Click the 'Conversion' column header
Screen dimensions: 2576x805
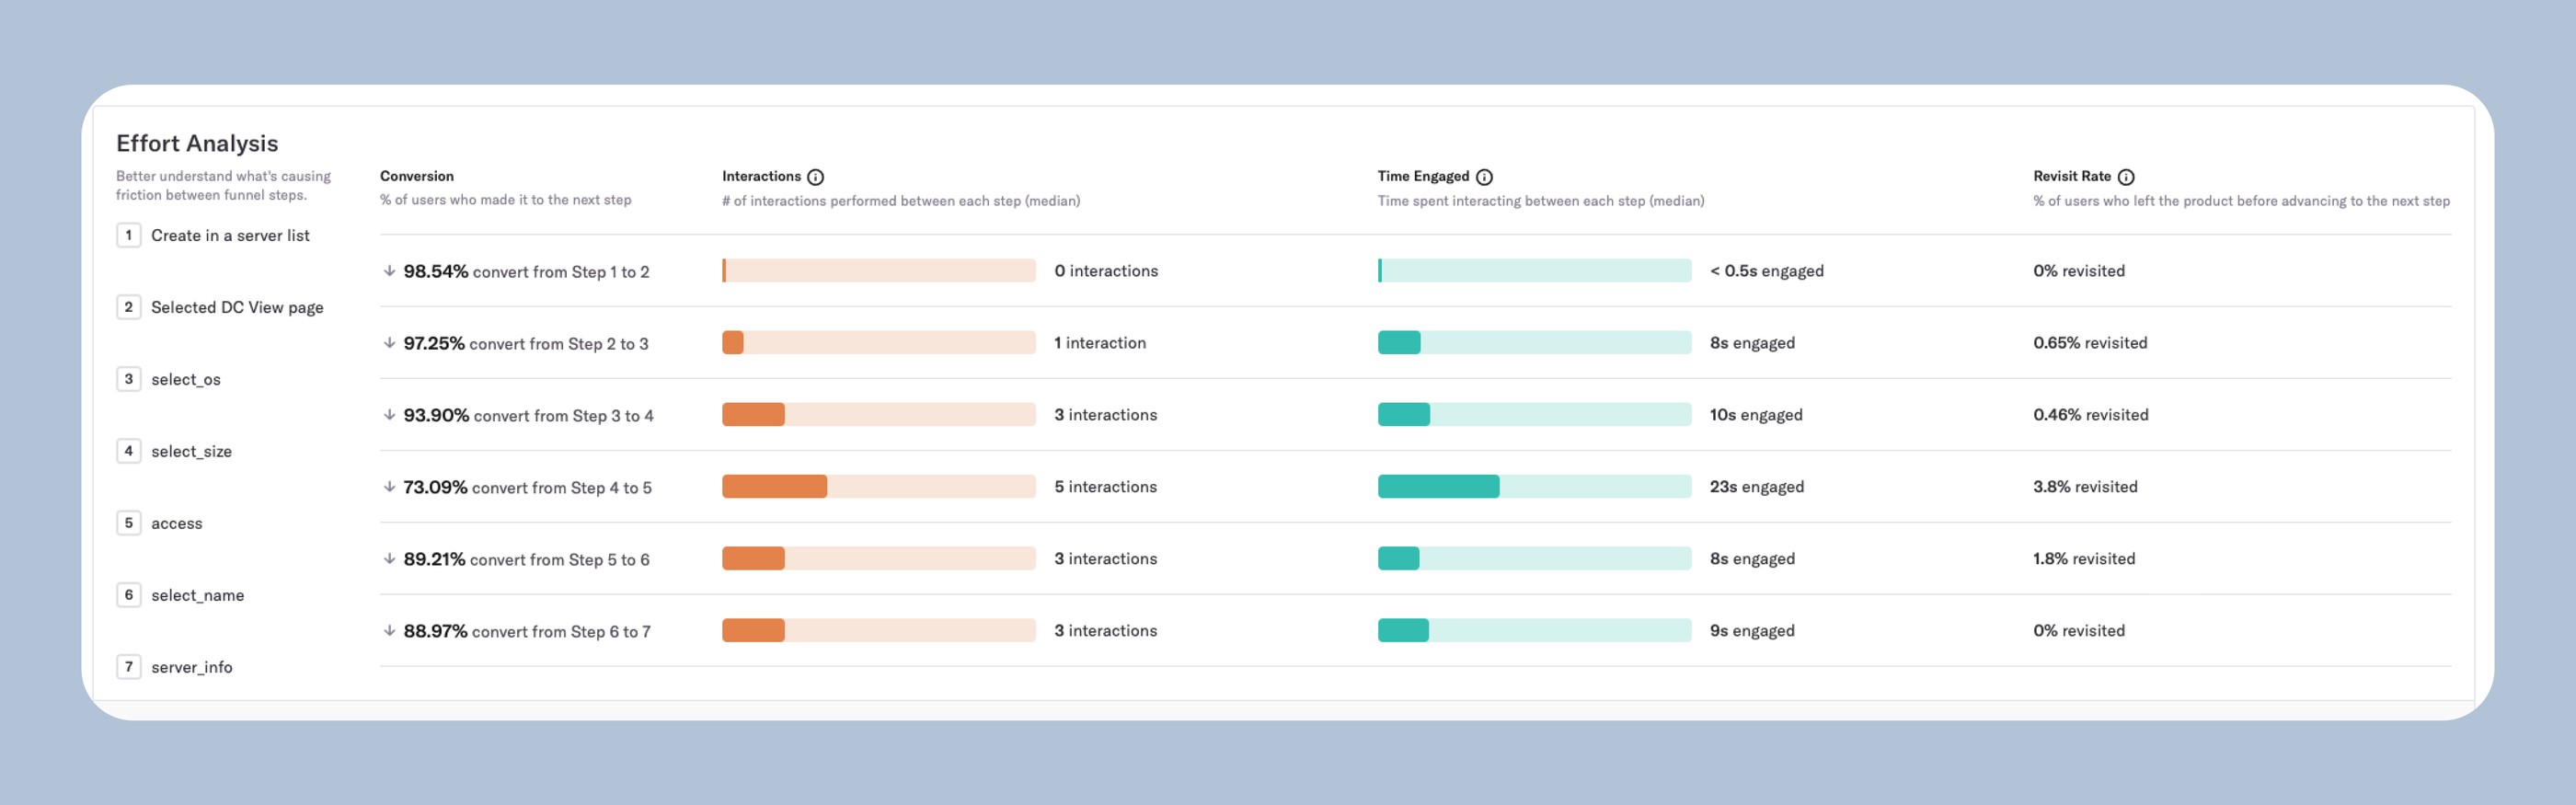[417, 176]
